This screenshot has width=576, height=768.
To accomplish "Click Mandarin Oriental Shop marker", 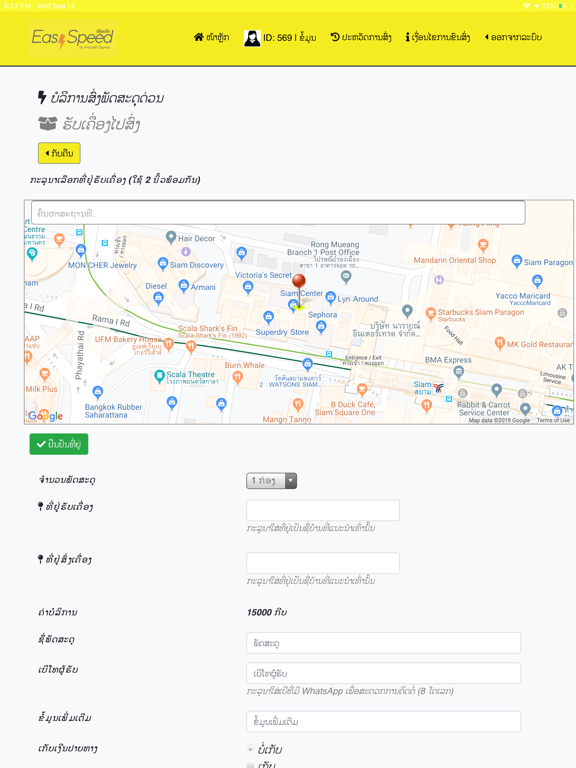I will tap(483, 245).
